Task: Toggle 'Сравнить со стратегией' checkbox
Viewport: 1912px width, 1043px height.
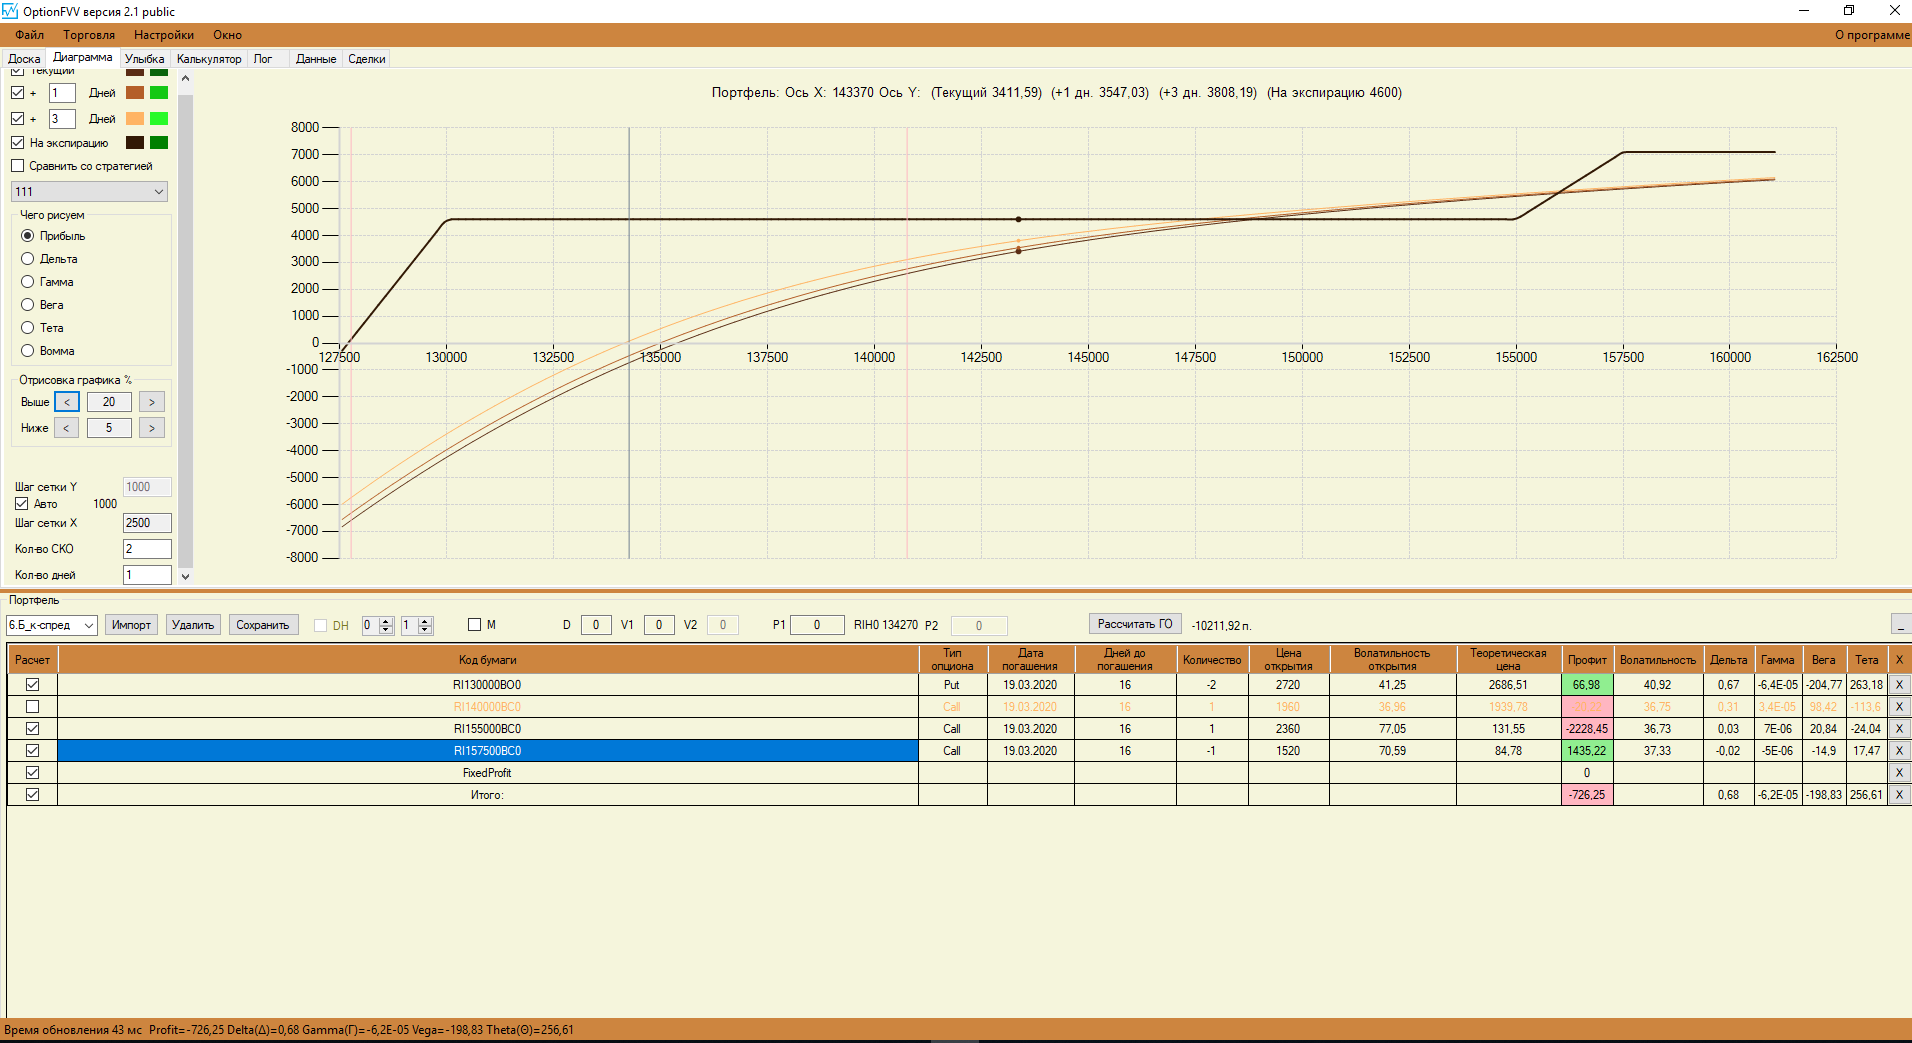Action: point(18,166)
